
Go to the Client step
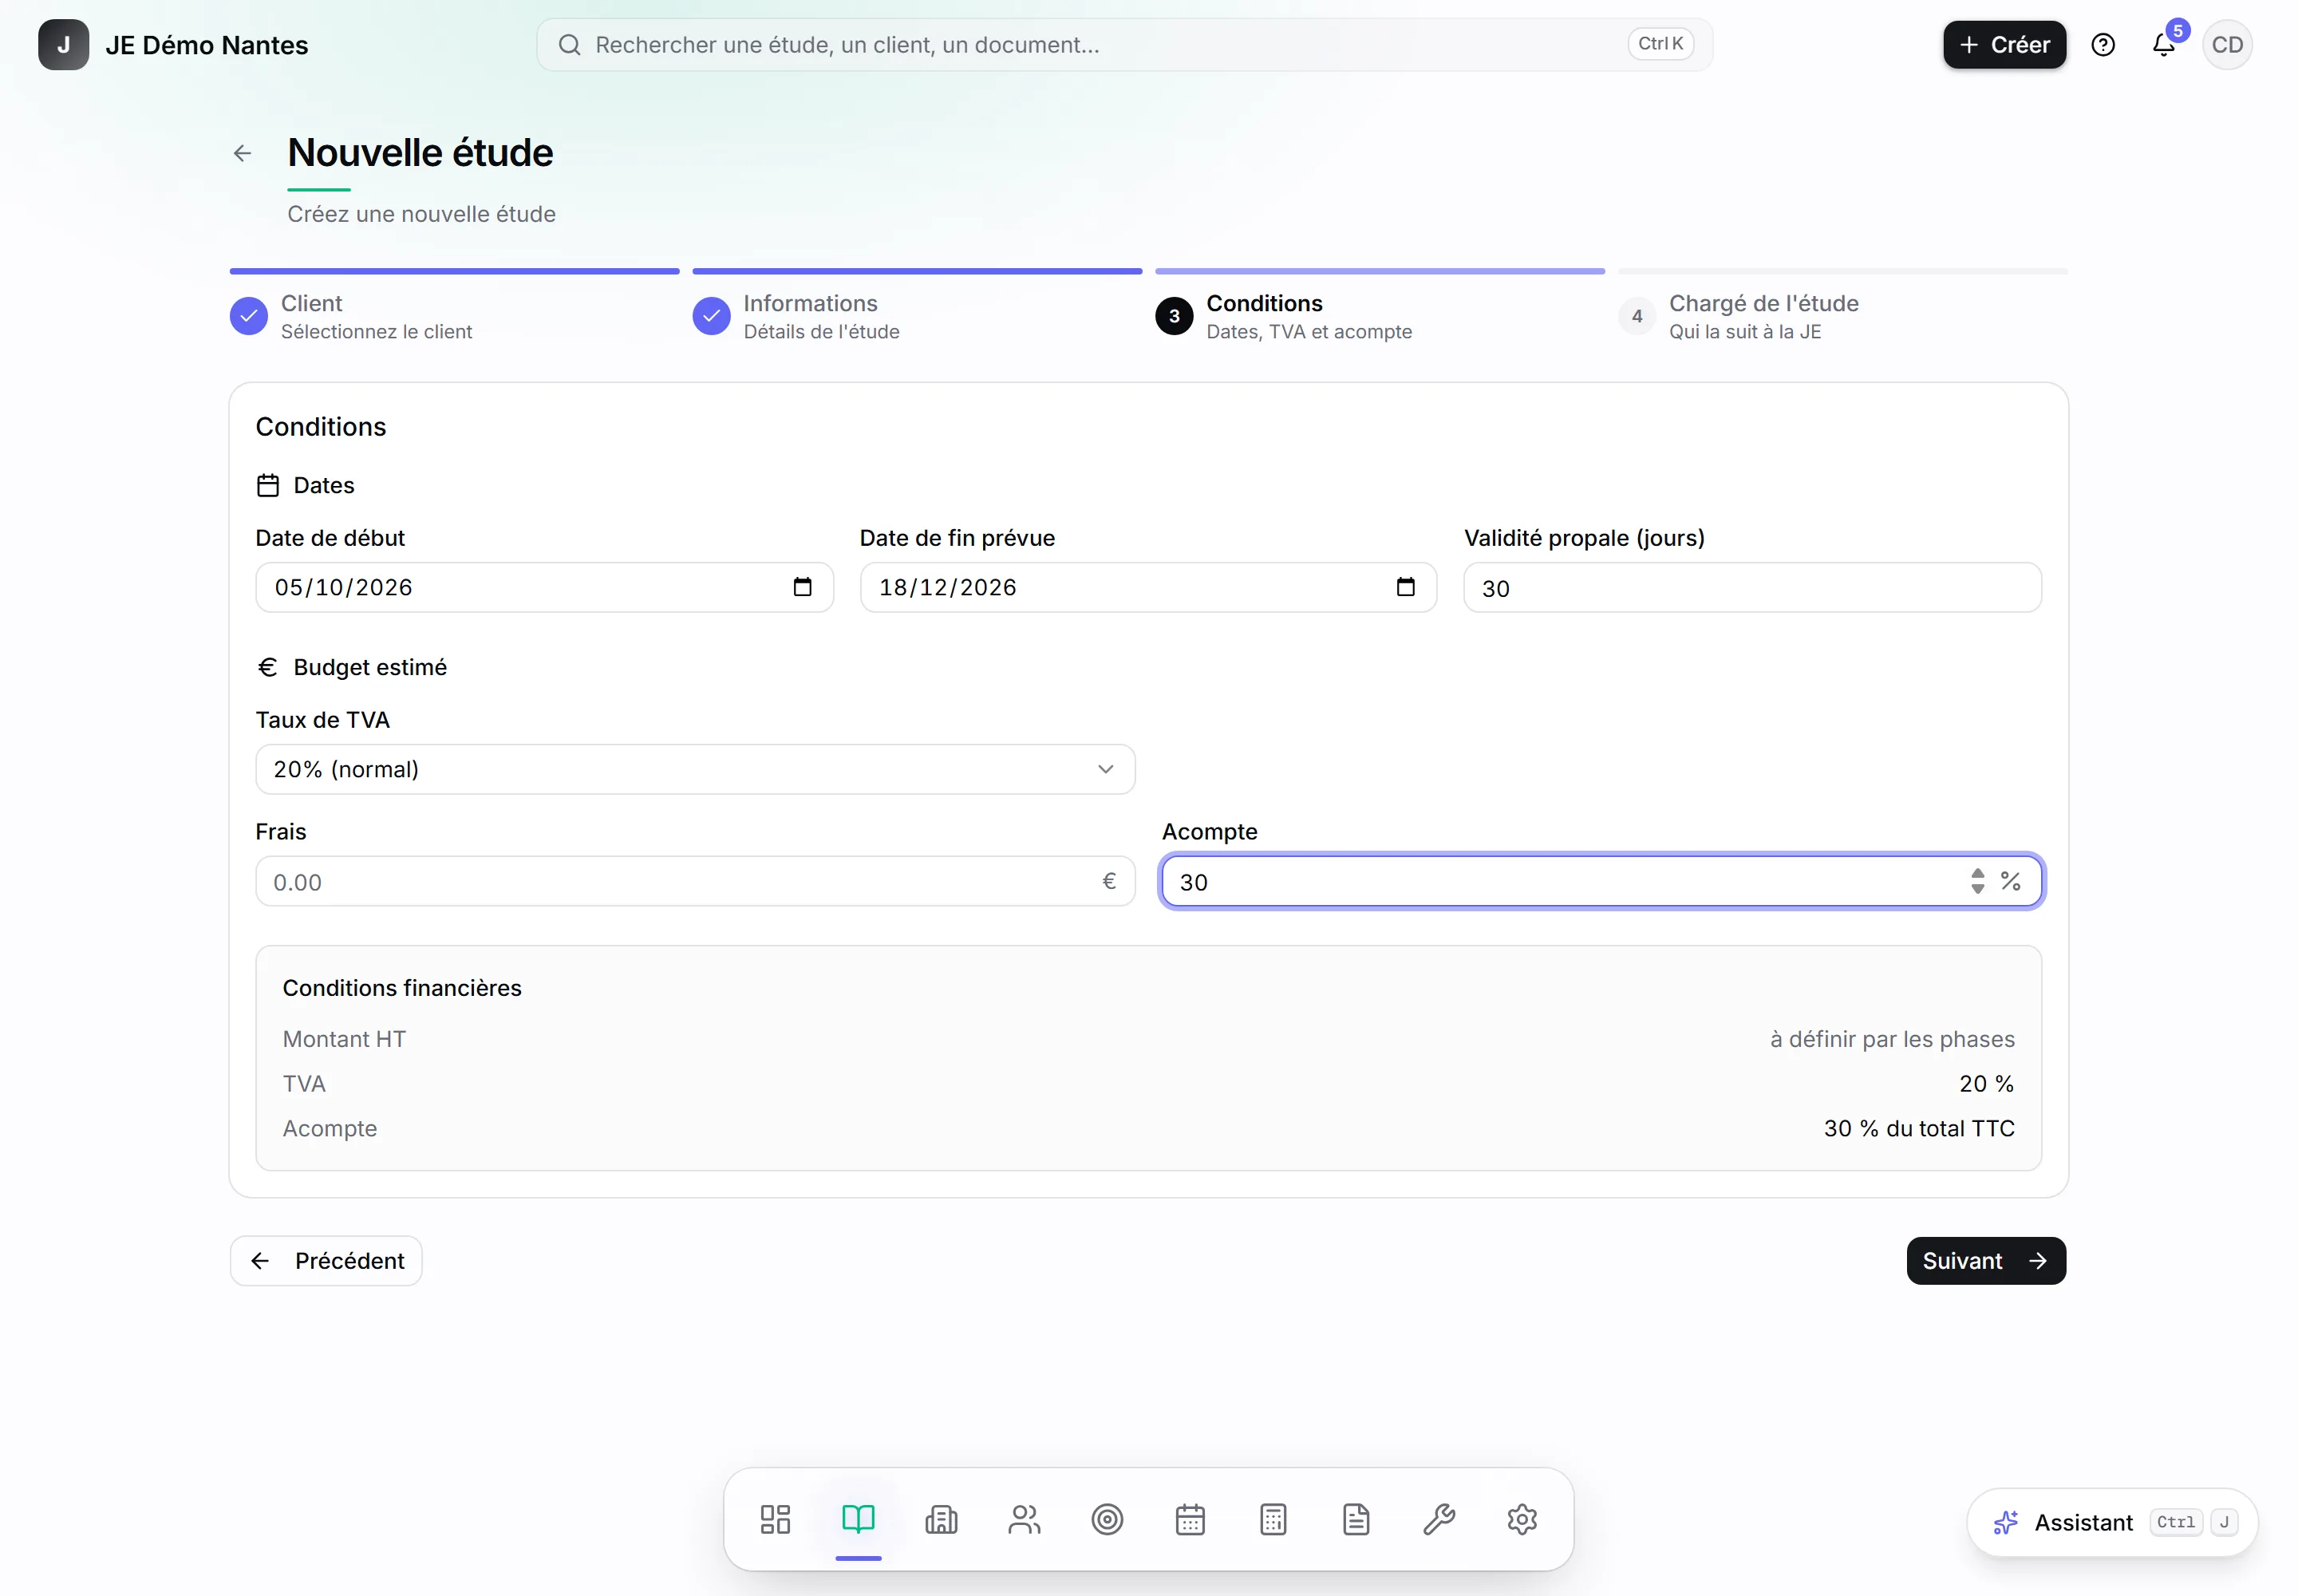(x=351, y=316)
